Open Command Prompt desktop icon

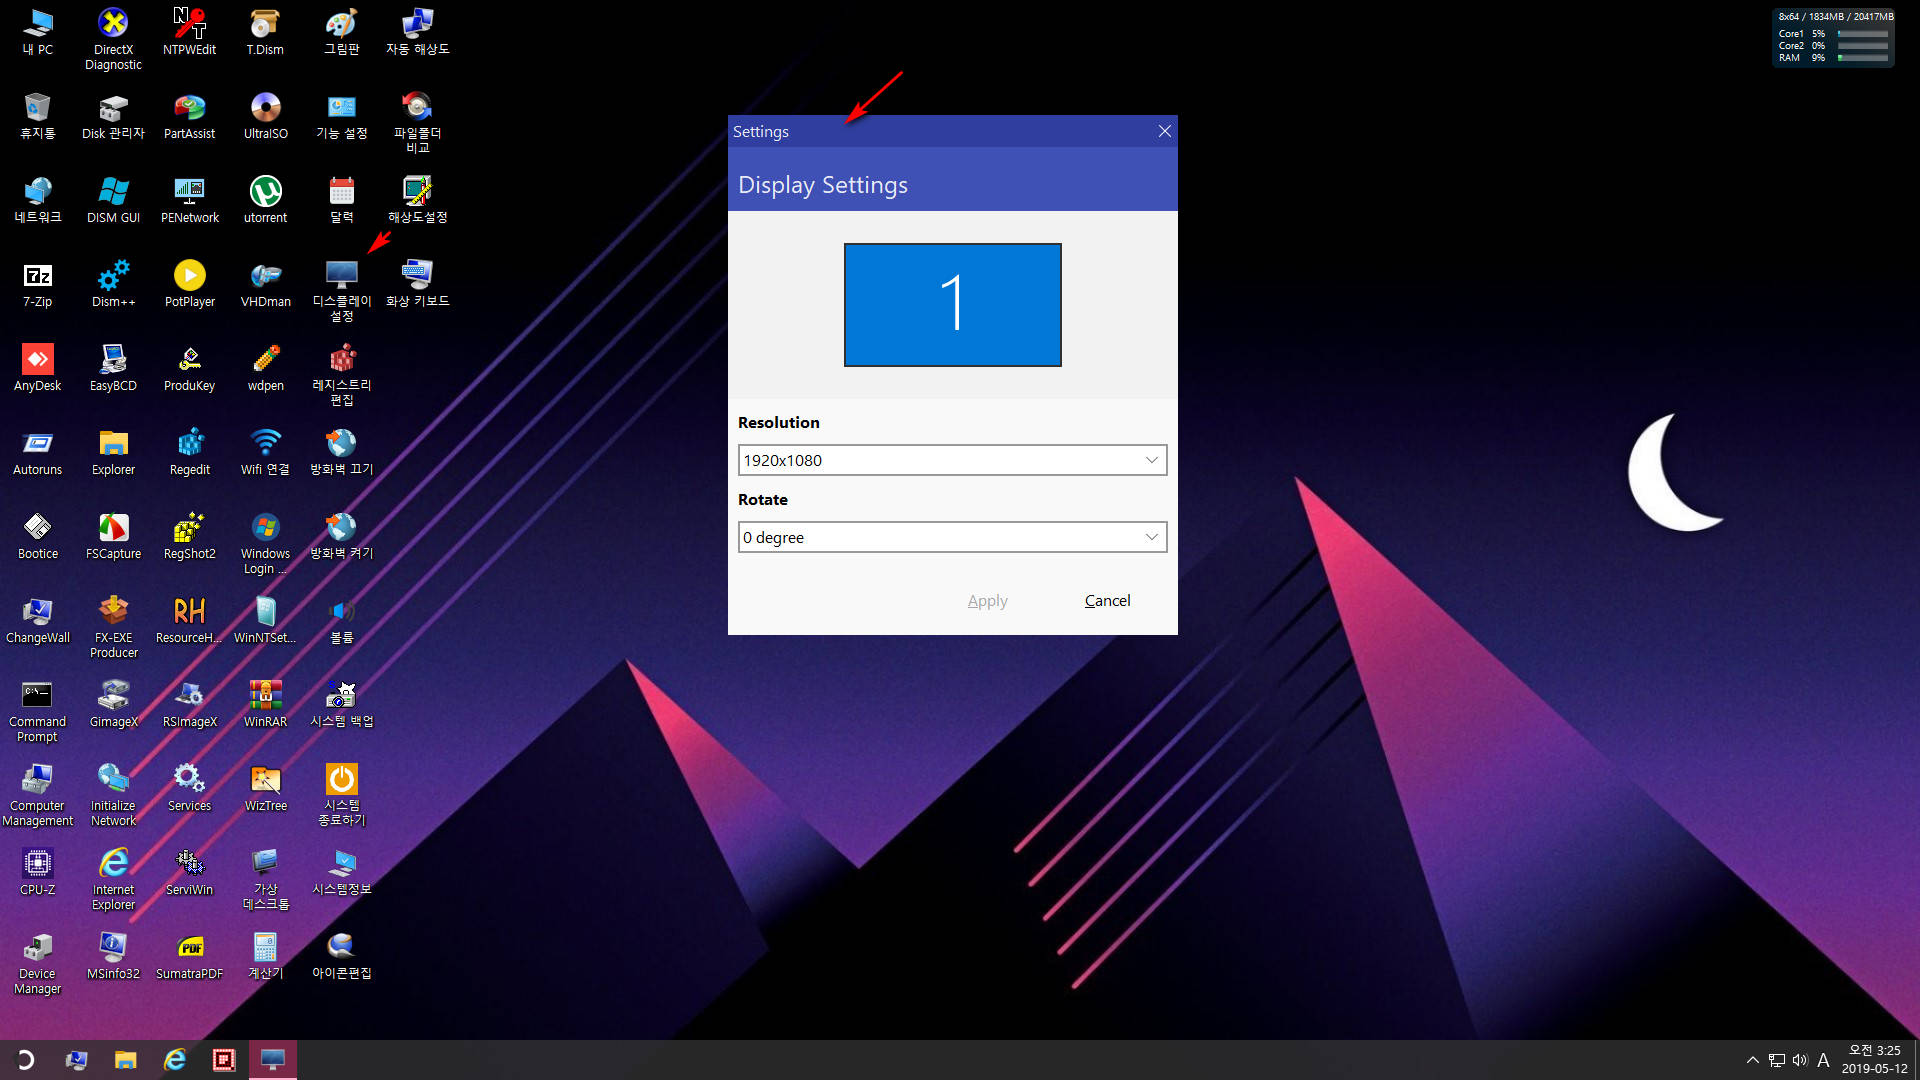[37, 710]
